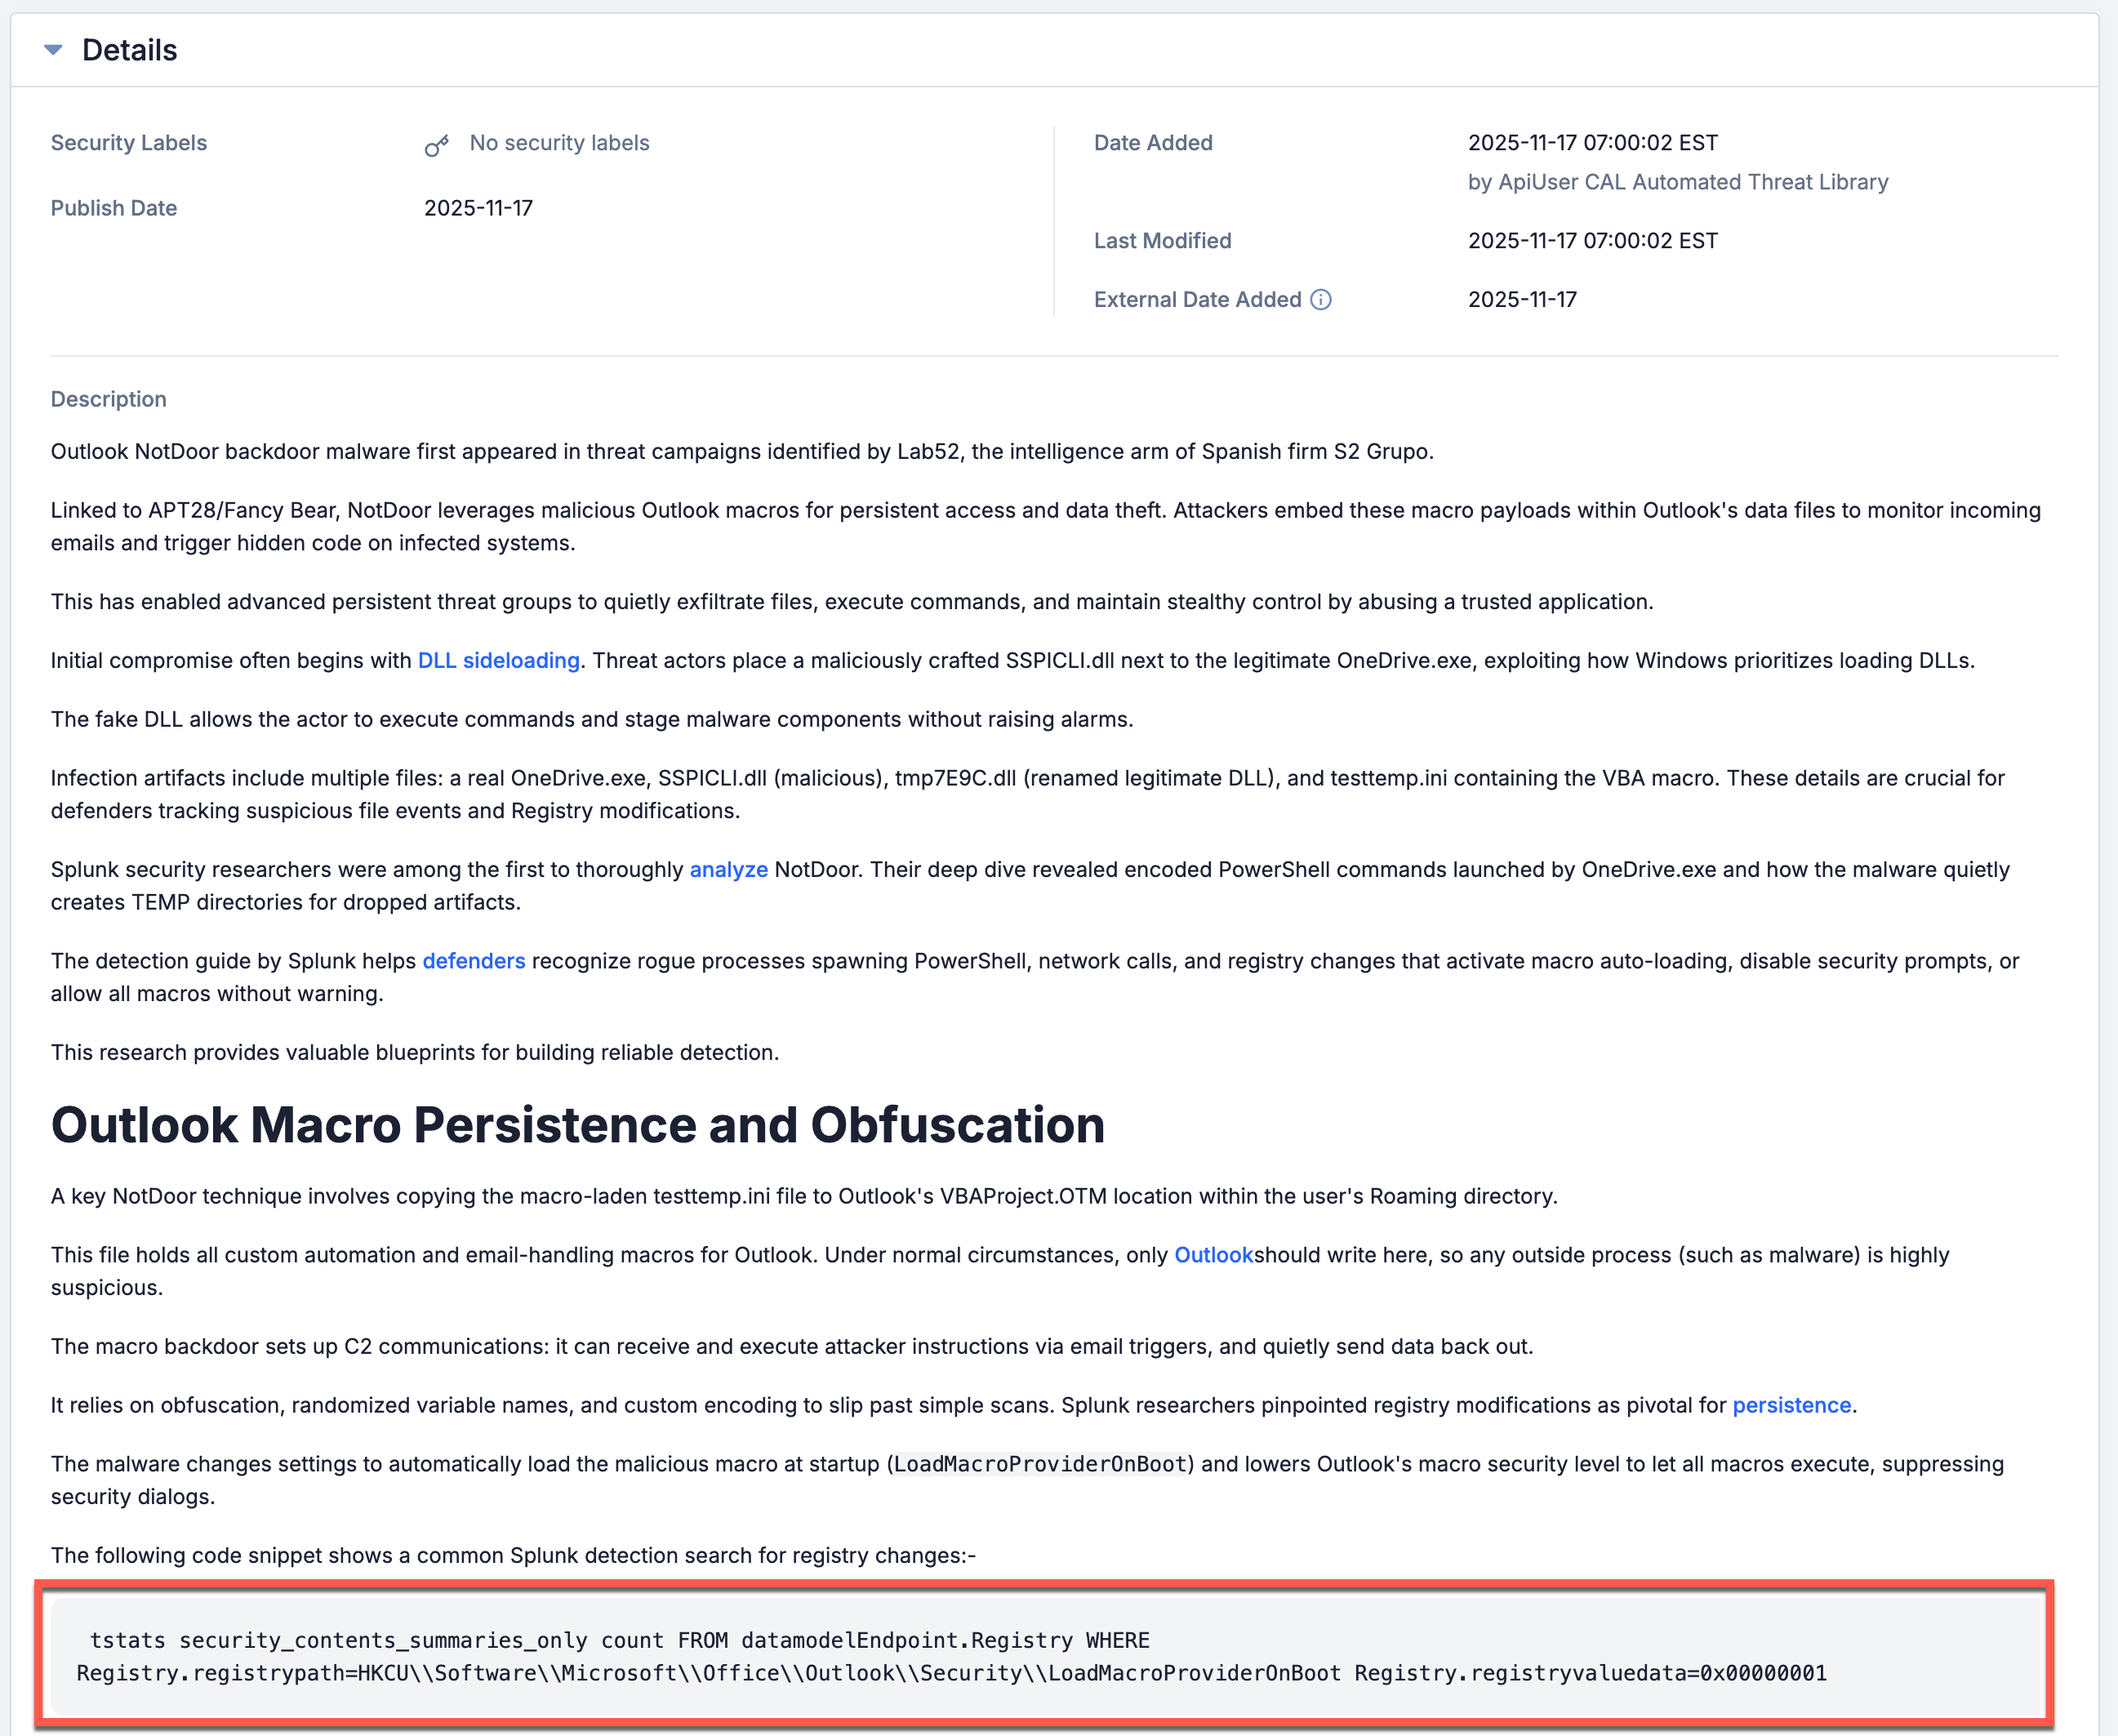Open the Outlook hyperlink

[x=1213, y=1254]
